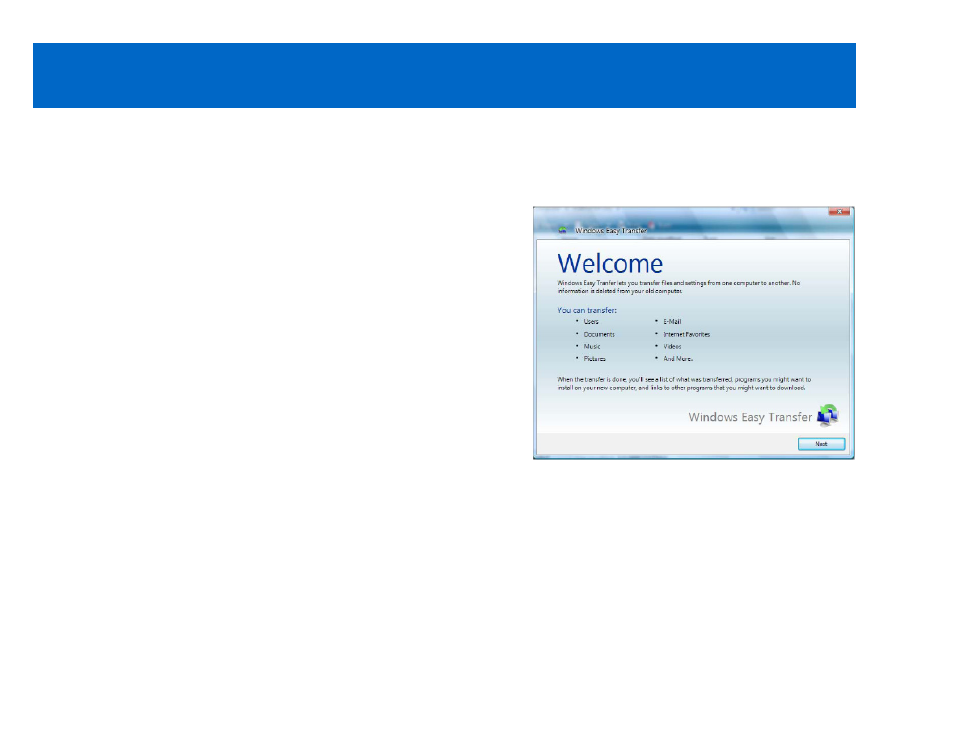The width and height of the screenshot is (954, 737).
Task: Select the 'Internet Favorites' list item
Action: click(686, 334)
